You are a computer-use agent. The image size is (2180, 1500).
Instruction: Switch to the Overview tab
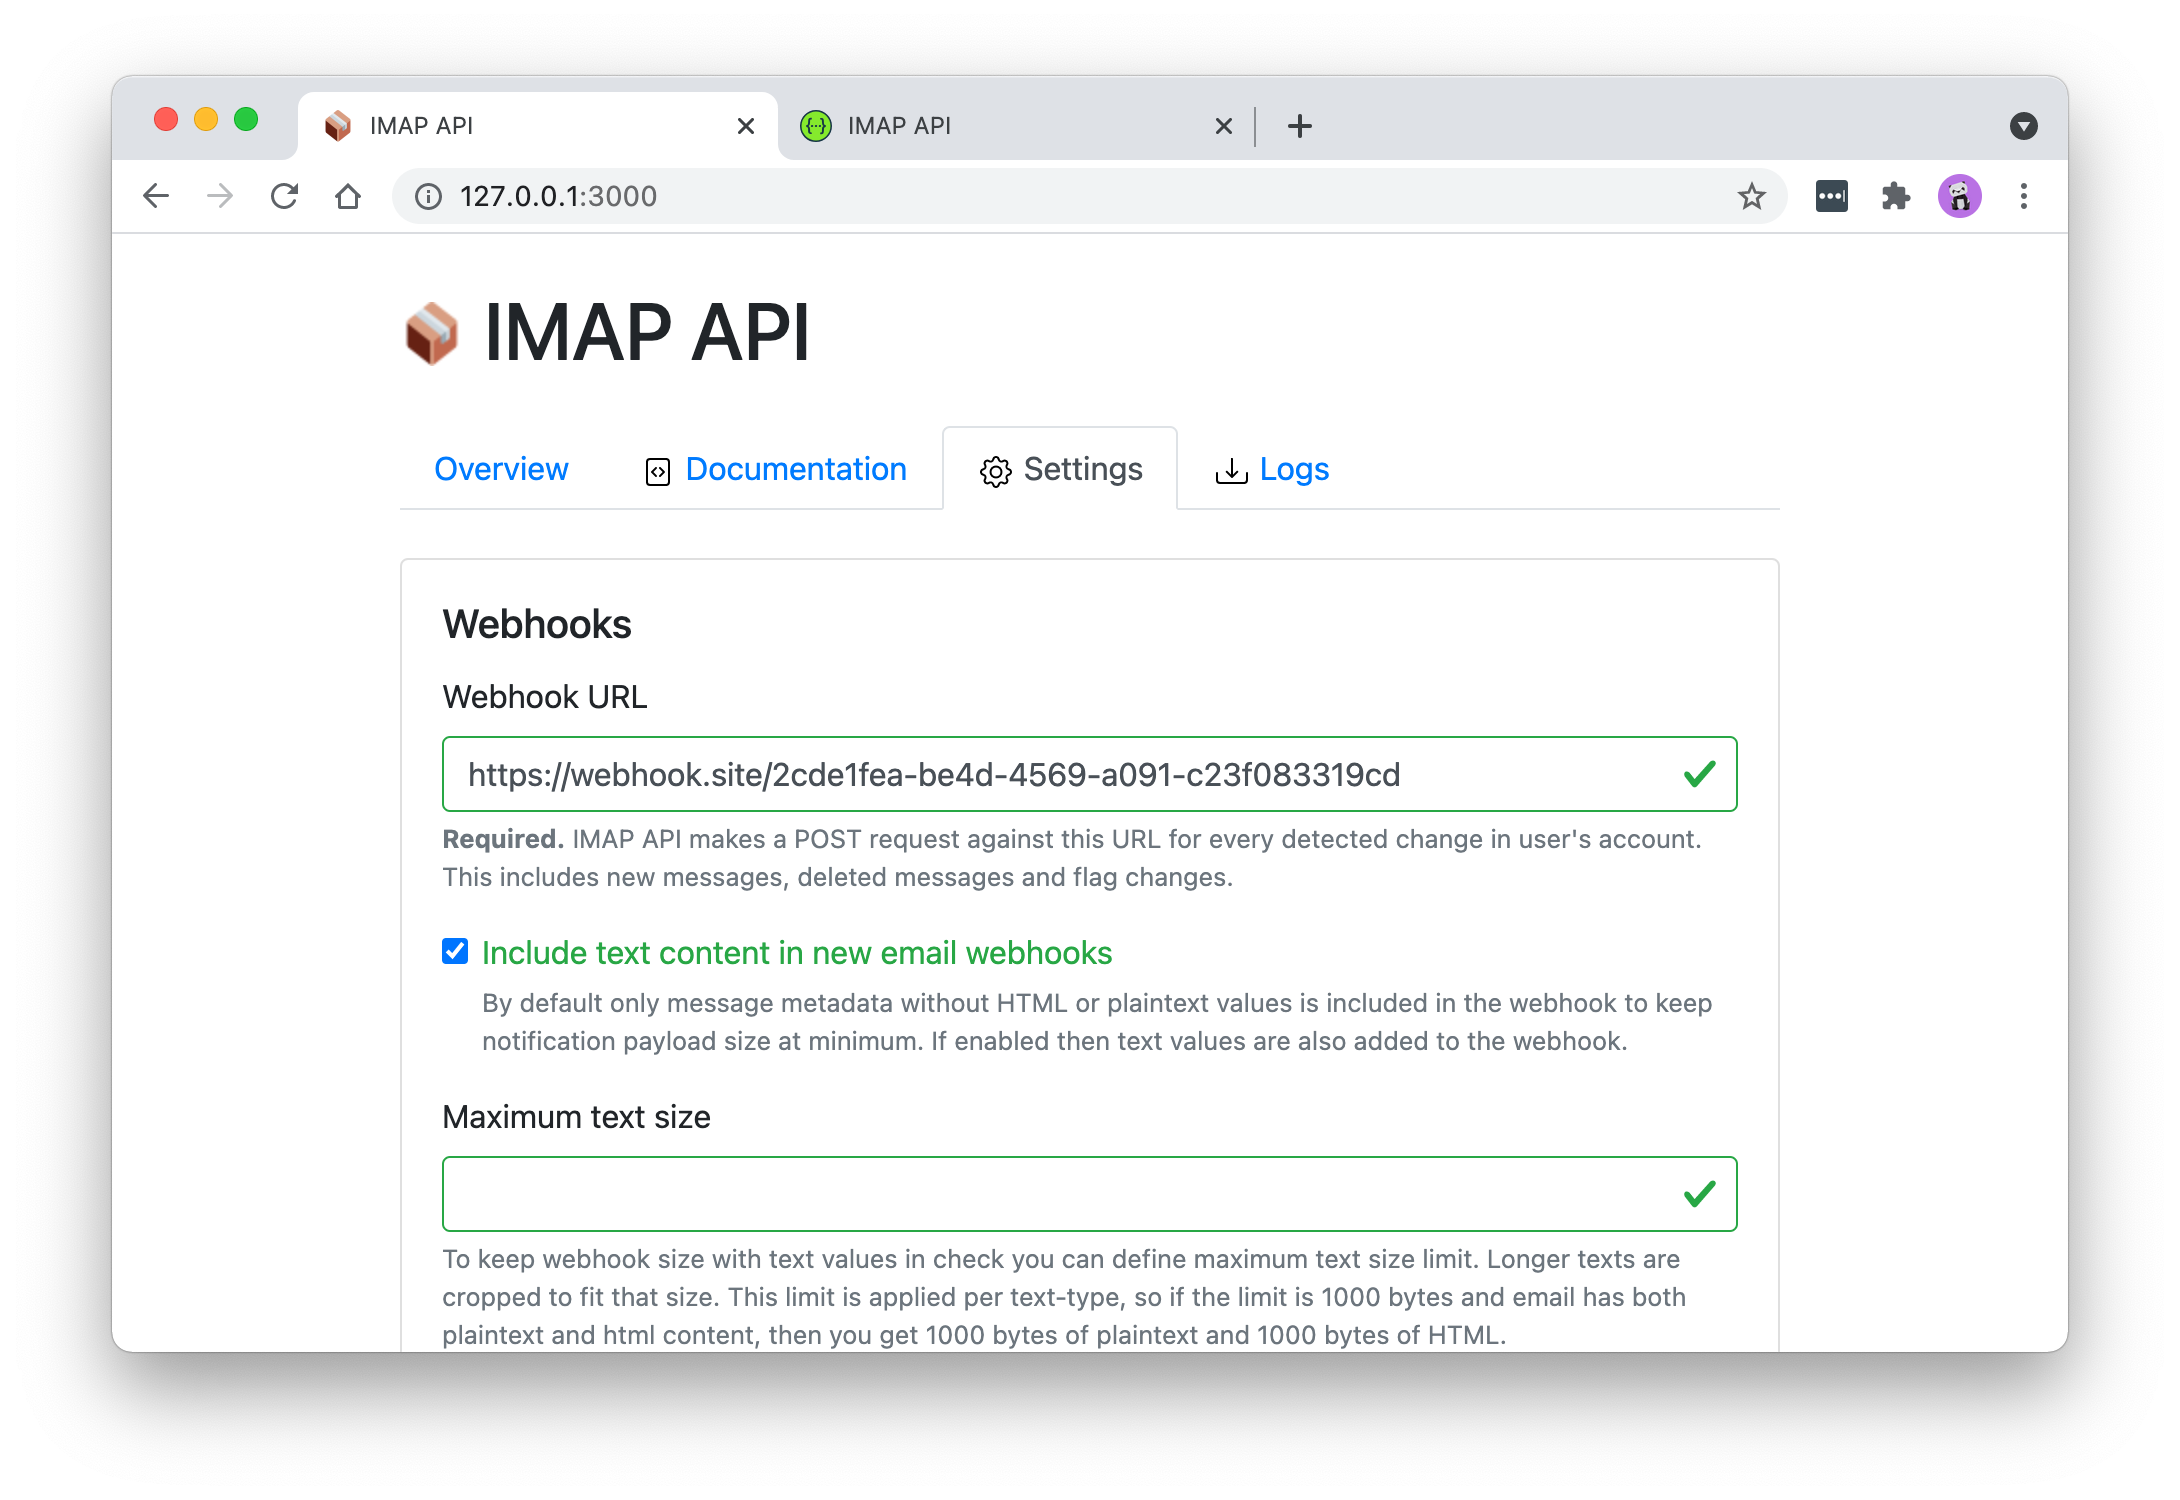pos(501,470)
